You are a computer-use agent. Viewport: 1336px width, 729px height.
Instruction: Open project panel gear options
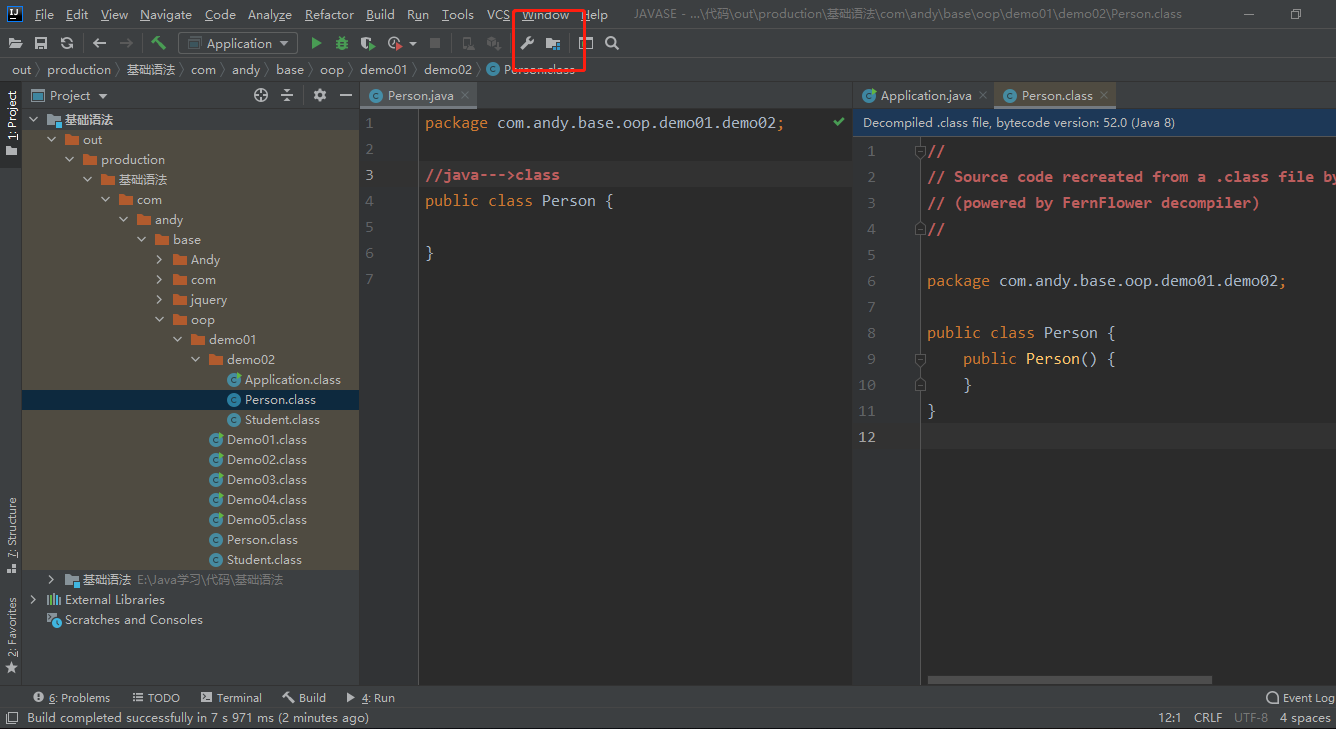[x=320, y=95]
